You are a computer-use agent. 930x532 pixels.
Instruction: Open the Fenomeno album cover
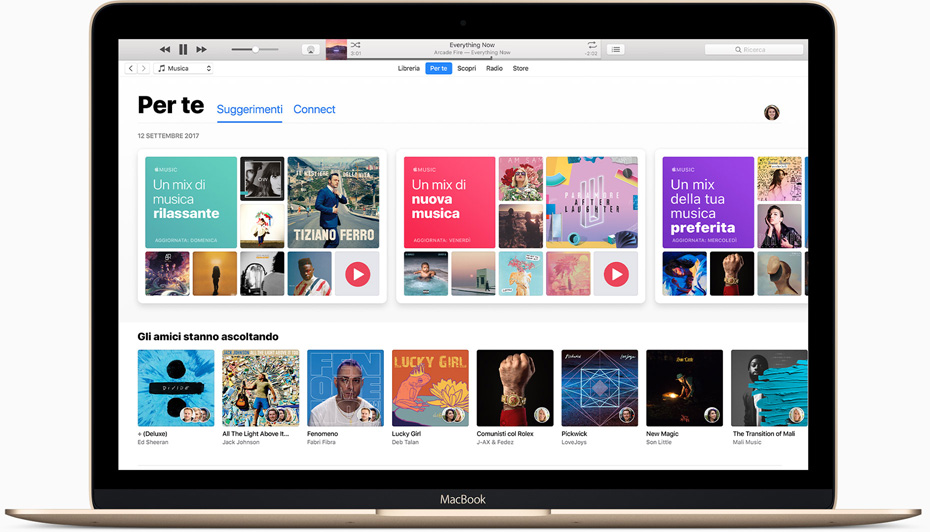click(345, 388)
